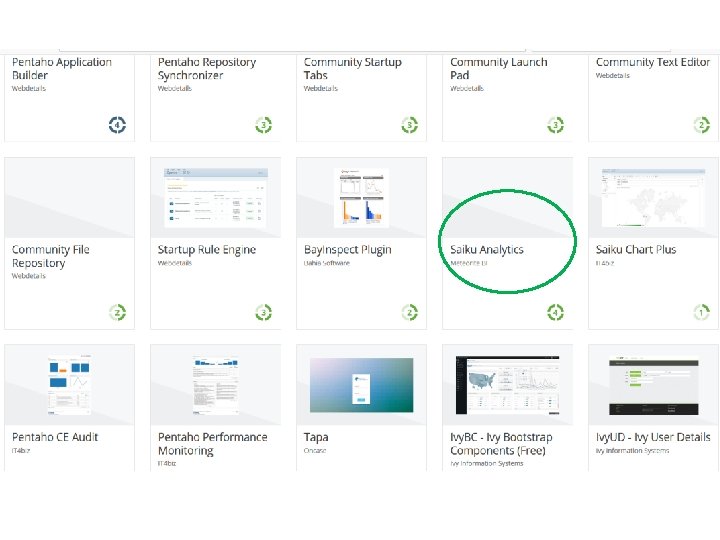Click maturity badge on Community Launch Pad

pos(556,124)
